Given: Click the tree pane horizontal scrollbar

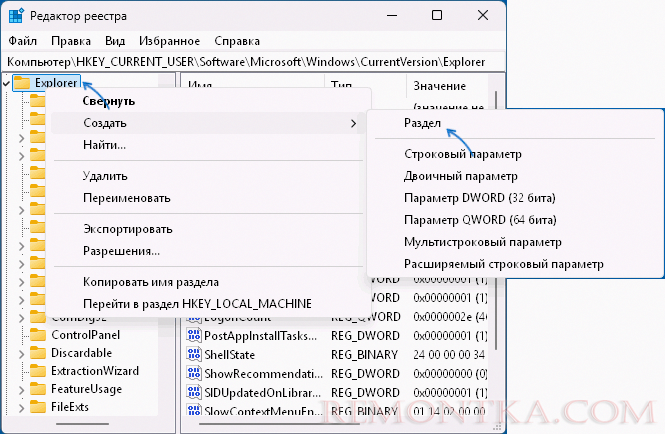Looking at the screenshot, I should coord(82,424).
